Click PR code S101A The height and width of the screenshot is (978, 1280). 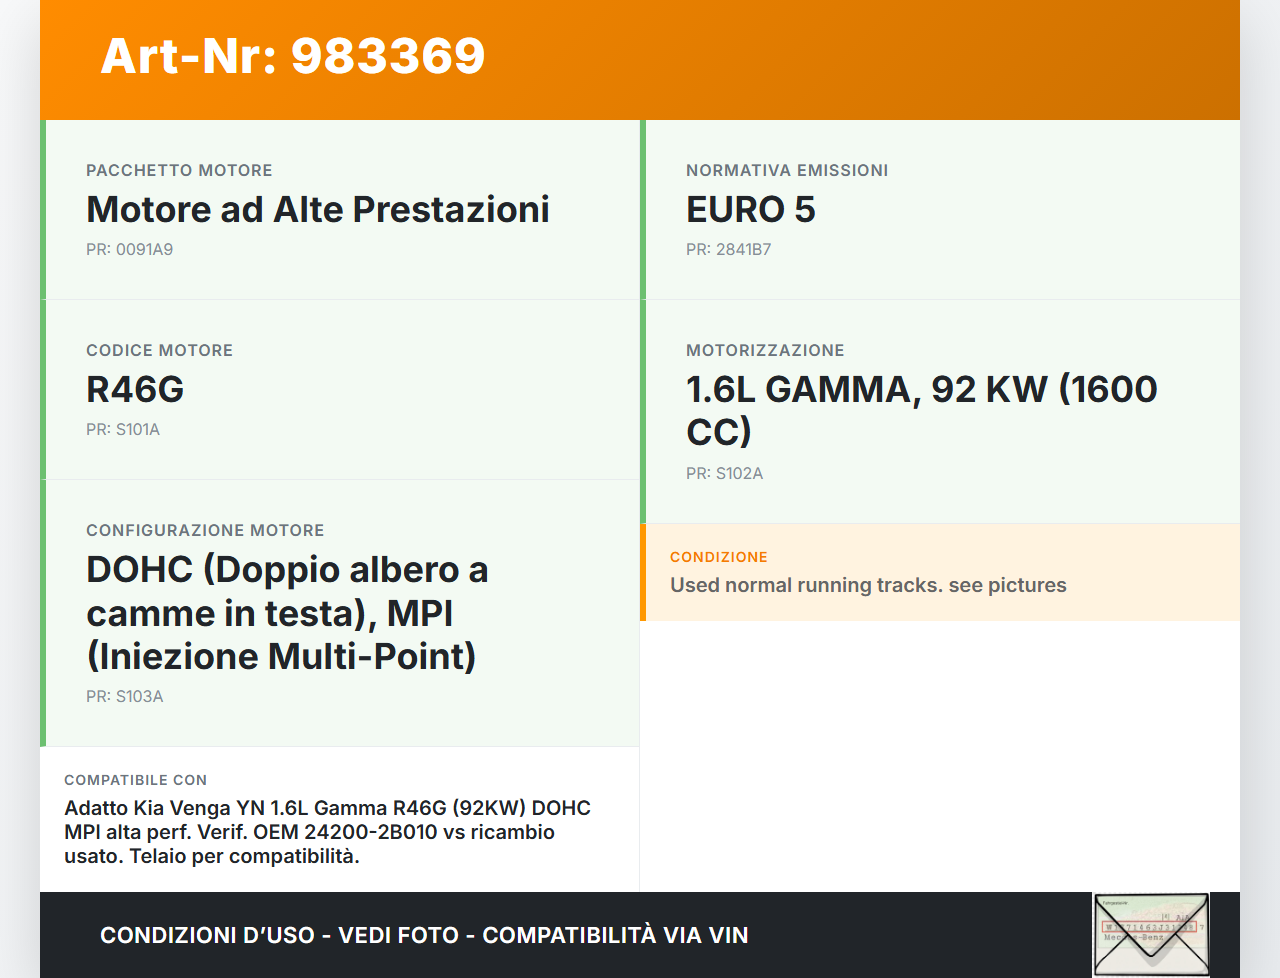[123, 429]
